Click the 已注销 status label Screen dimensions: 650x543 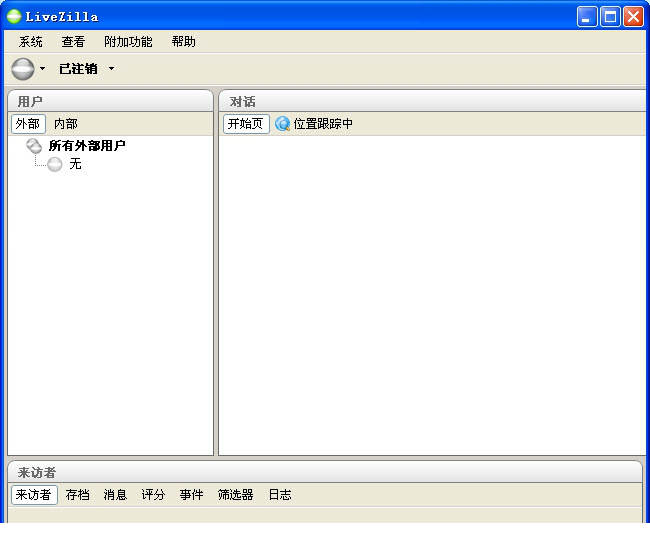click(78, 68)
